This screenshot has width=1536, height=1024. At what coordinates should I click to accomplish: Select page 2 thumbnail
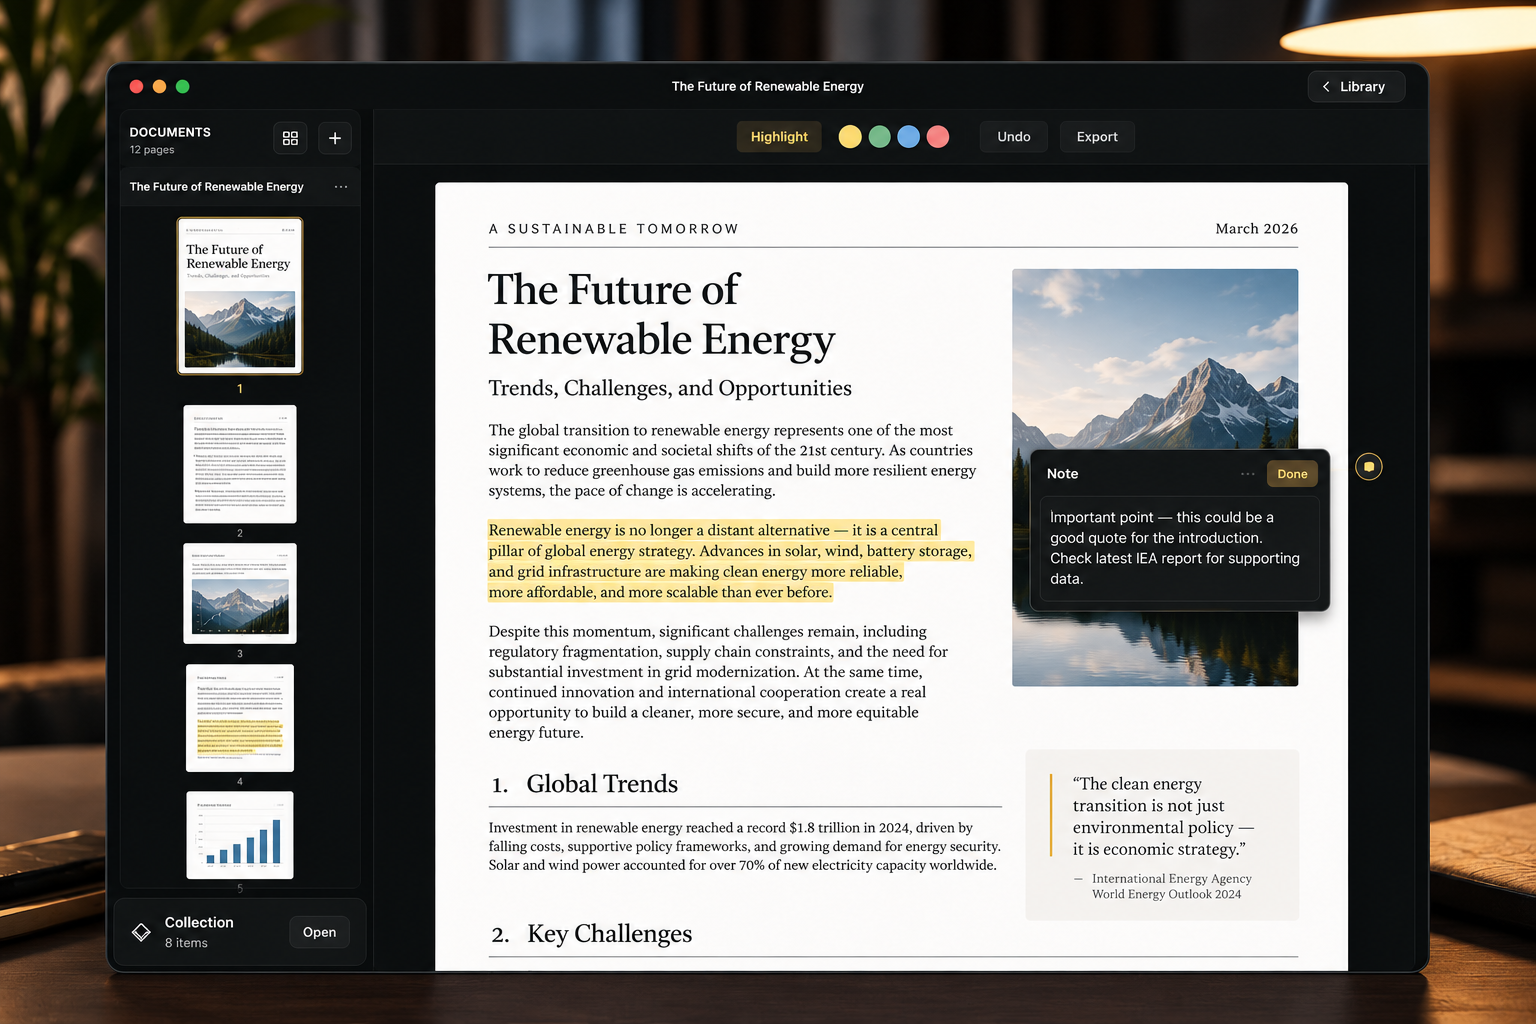click(240, 464)
